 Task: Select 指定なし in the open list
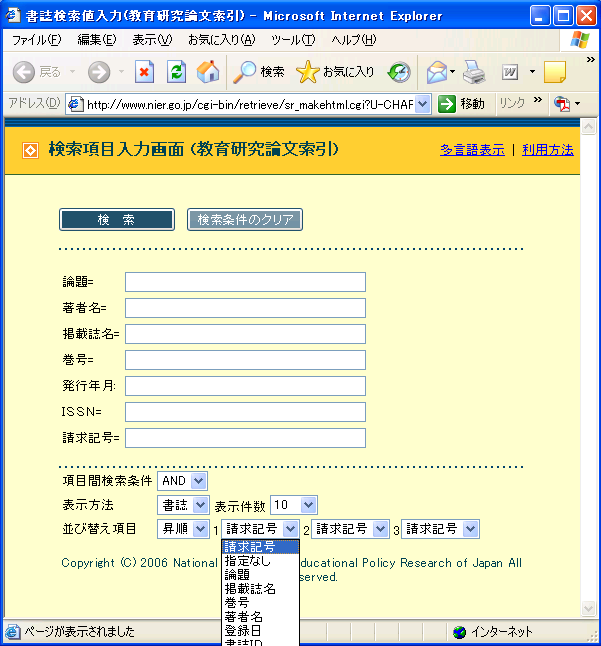260,561
